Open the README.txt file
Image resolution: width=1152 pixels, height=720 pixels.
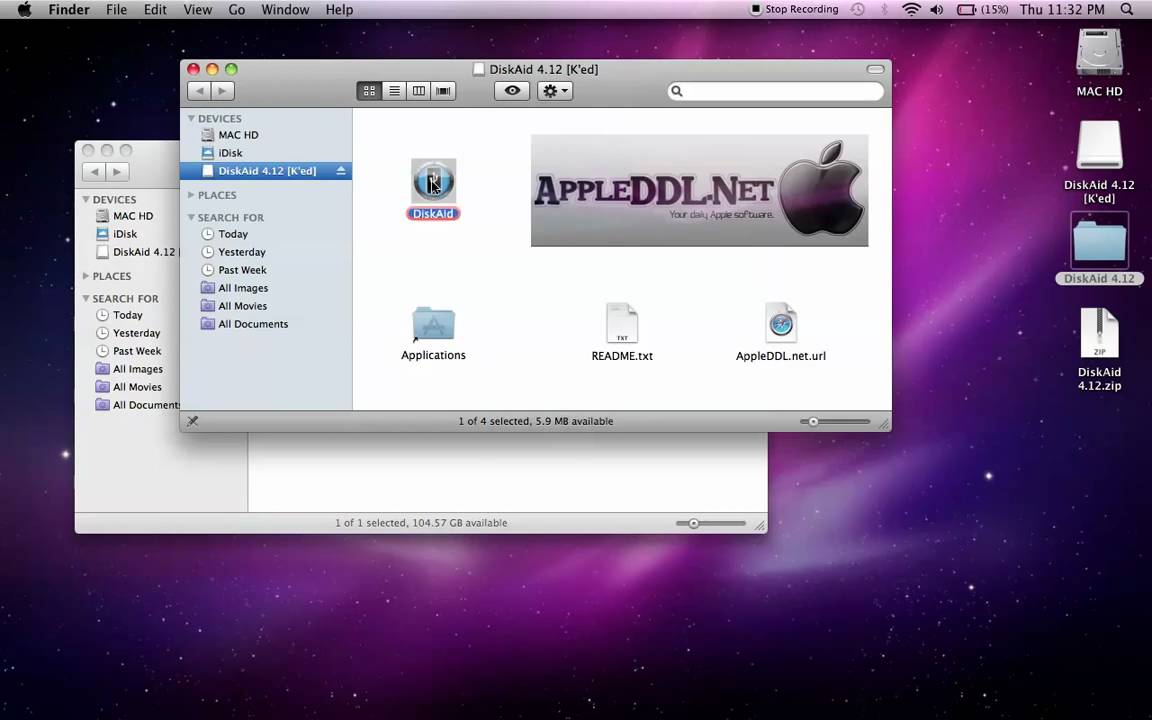[x=622, y=323]
